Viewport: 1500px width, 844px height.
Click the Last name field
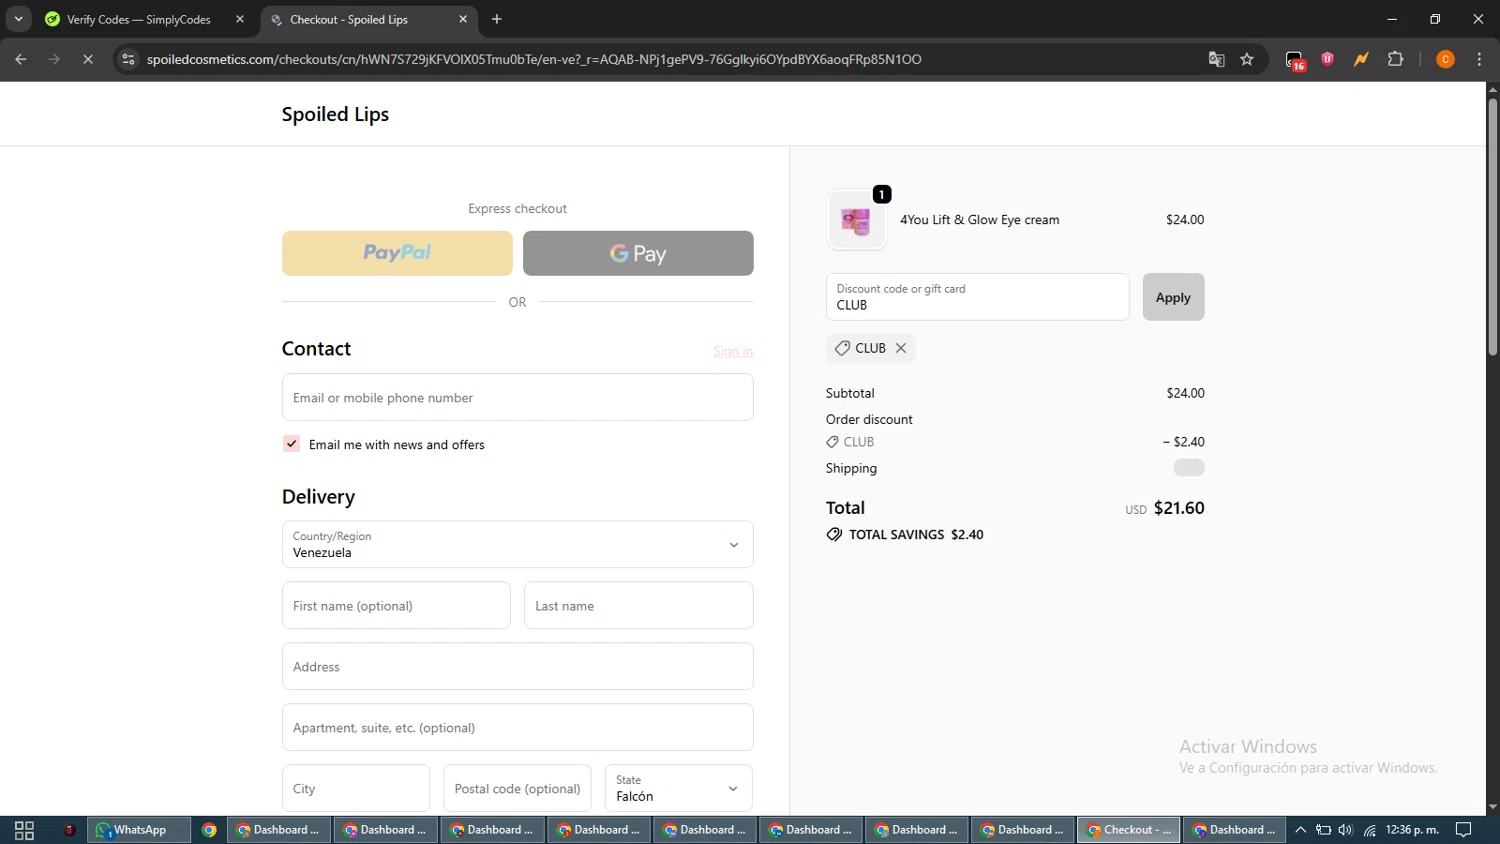638,605
